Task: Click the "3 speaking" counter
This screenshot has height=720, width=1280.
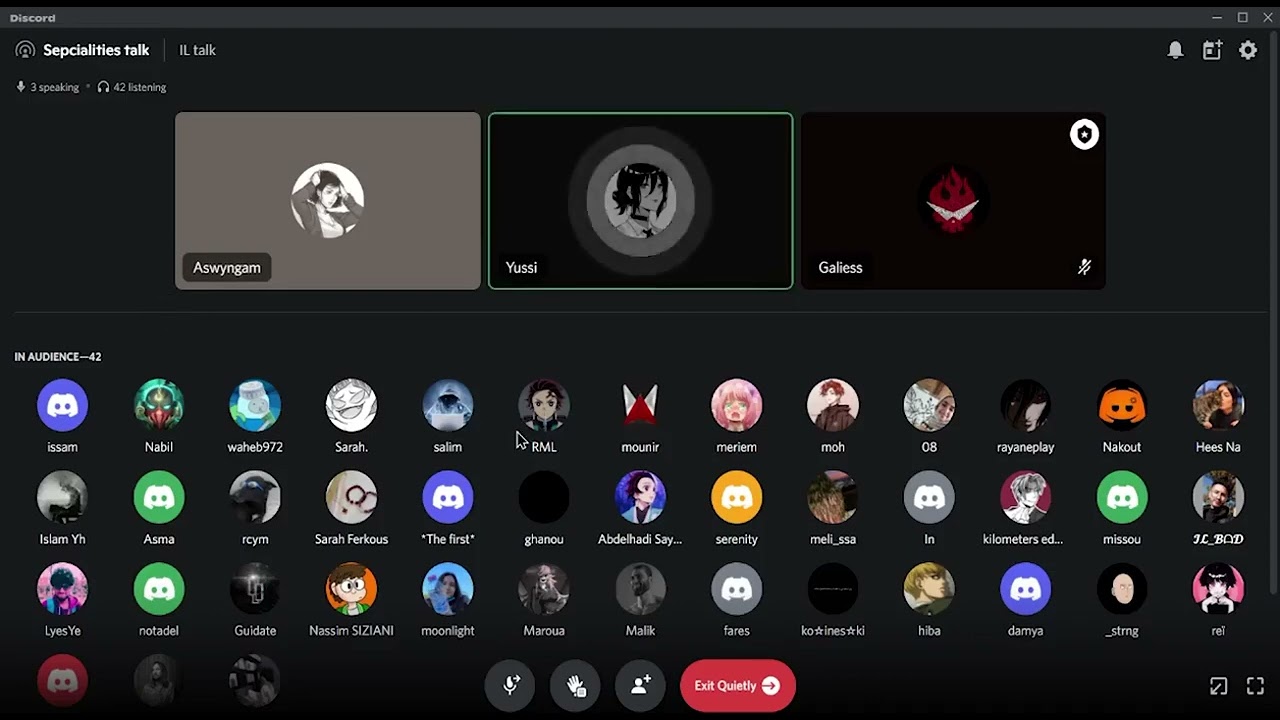Action: coord(47,87)
